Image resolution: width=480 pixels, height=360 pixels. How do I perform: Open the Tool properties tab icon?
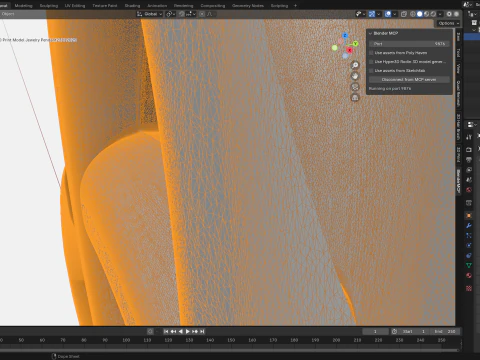point(469,137)
